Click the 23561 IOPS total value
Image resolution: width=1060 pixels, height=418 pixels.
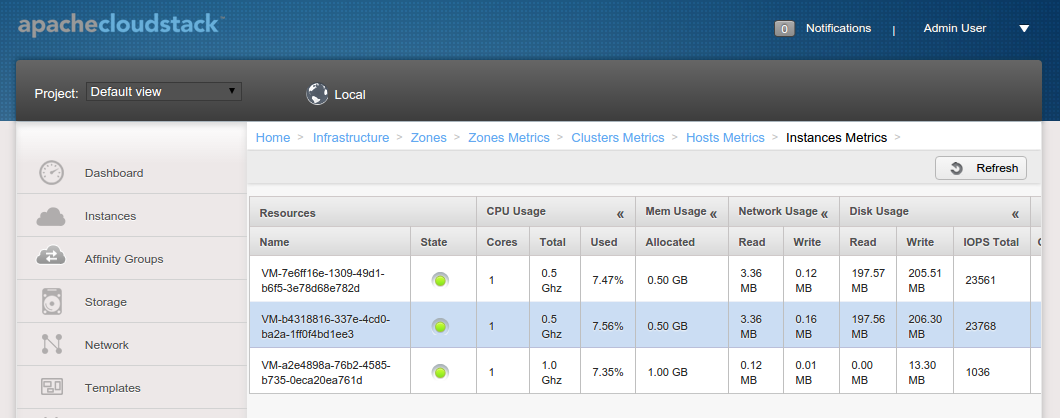980,280
